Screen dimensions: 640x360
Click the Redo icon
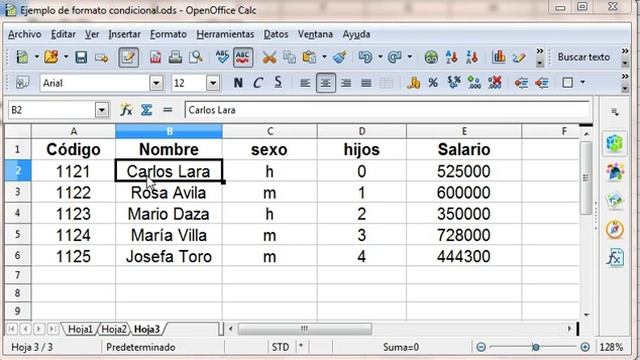tap(395, 57)
